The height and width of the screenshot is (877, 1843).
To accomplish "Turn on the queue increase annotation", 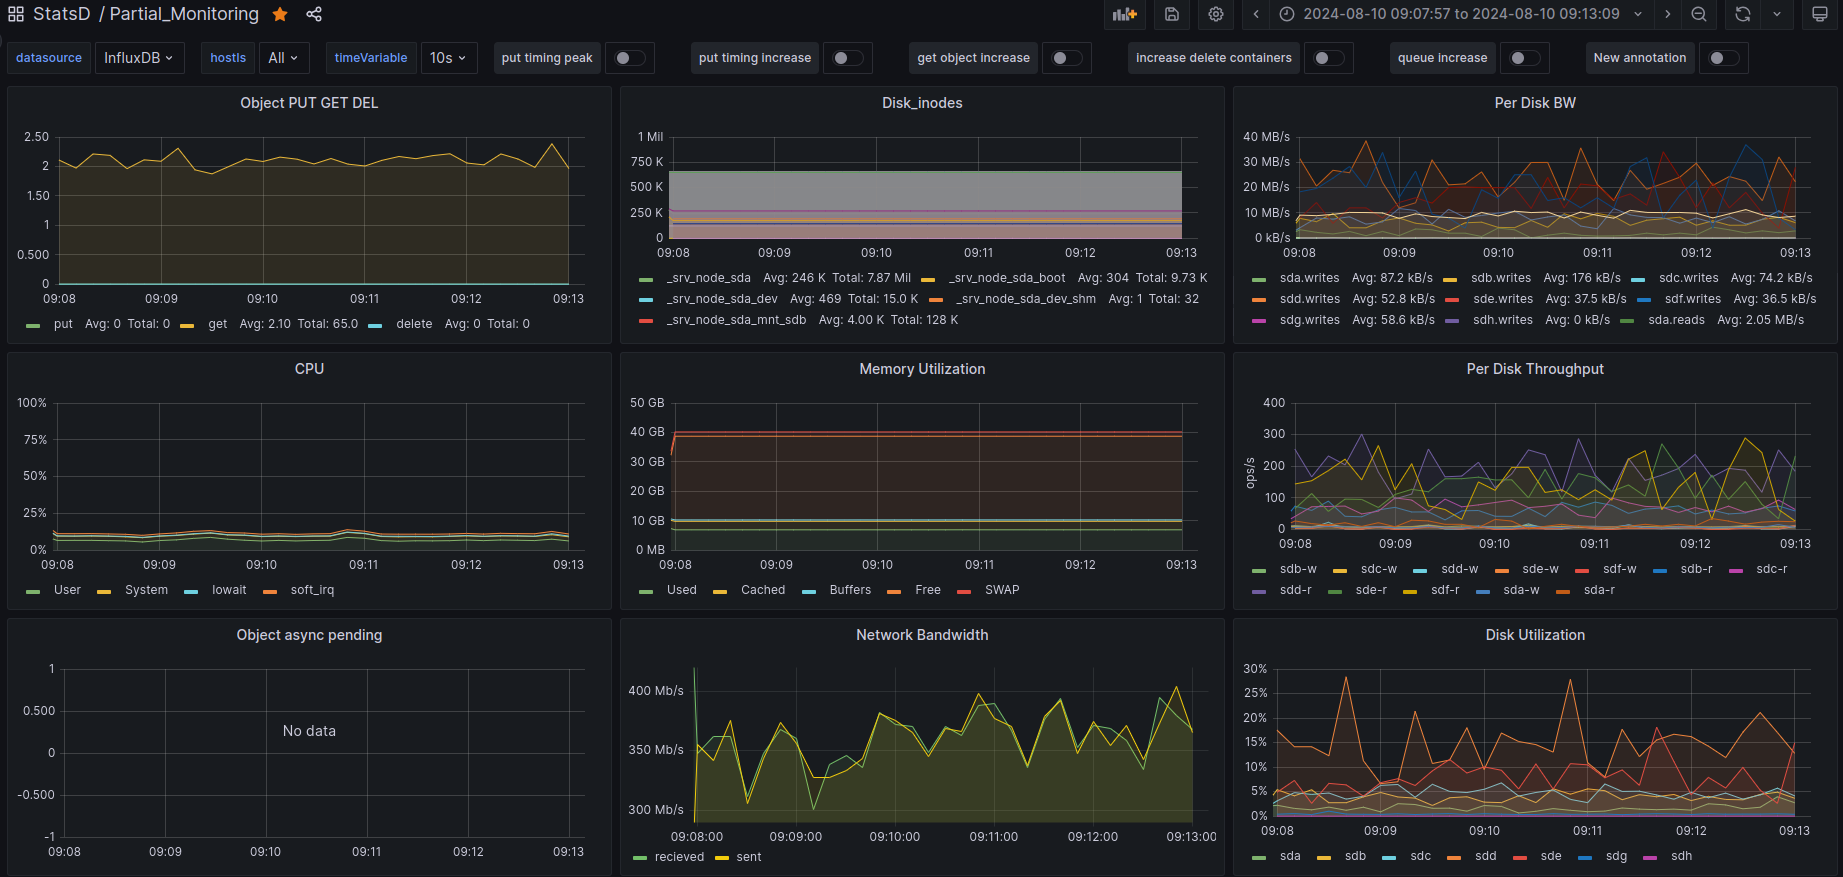I will [x=1524, y=58].
